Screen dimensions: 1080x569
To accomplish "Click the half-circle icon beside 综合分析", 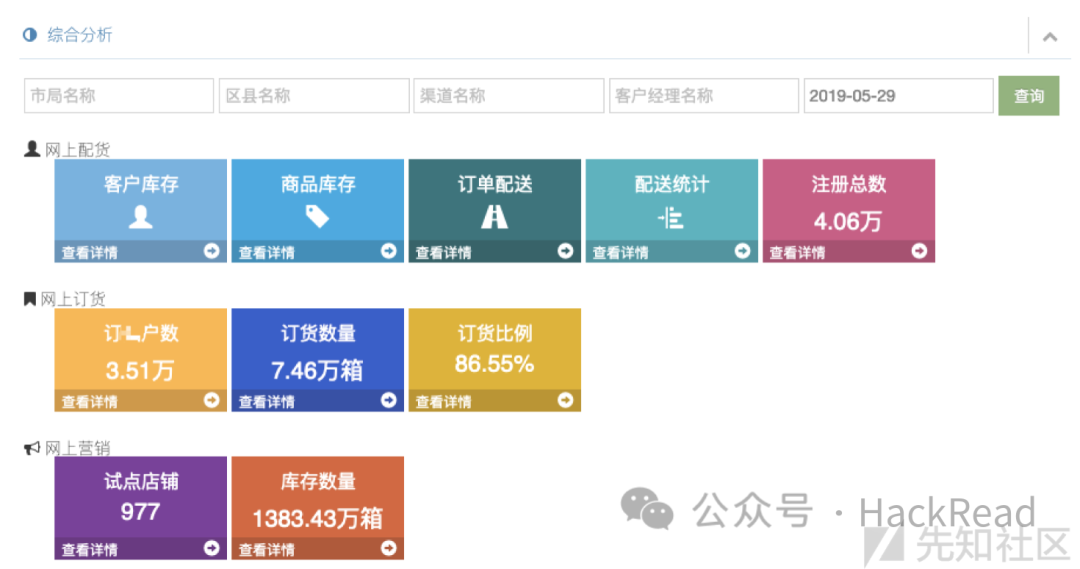I will (30, 34).
